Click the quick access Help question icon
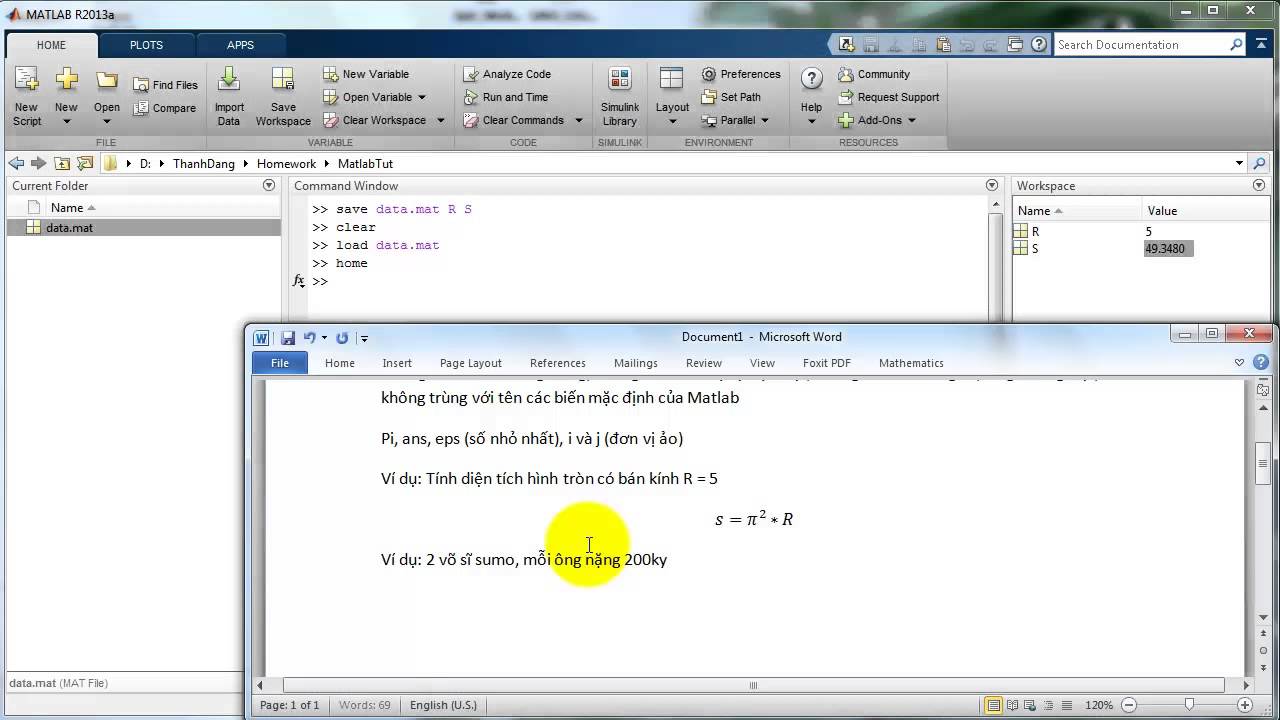 (x=1040, y=44)
